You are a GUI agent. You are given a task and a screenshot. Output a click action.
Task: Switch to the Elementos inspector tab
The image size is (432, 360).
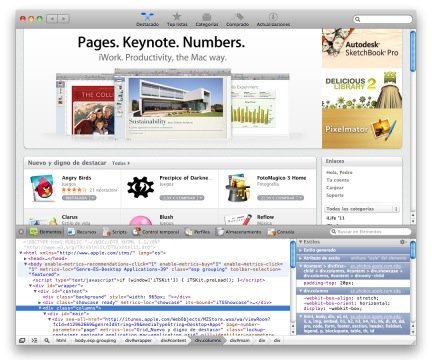46,232
